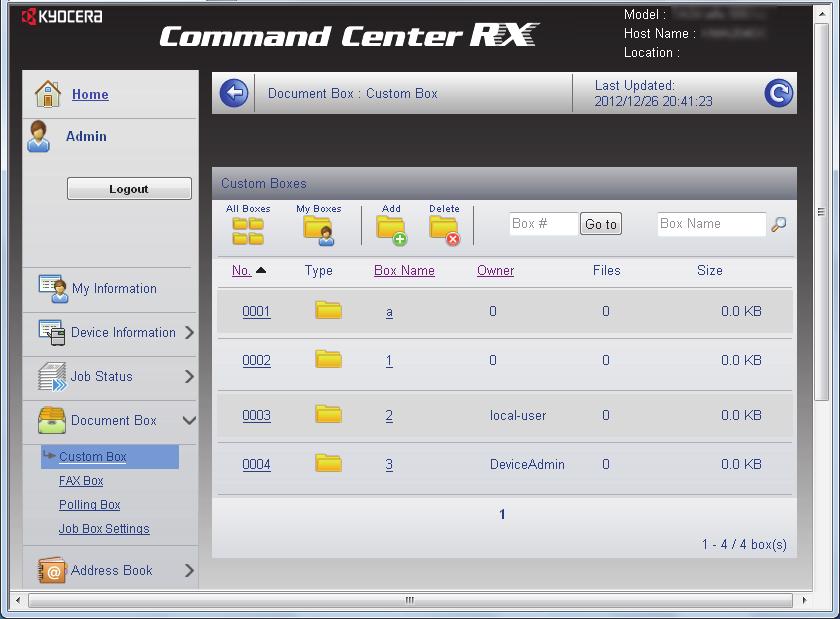Open box name 2 in row 0003
This screenshot has height=619, width=840.
tap(389, 415)
